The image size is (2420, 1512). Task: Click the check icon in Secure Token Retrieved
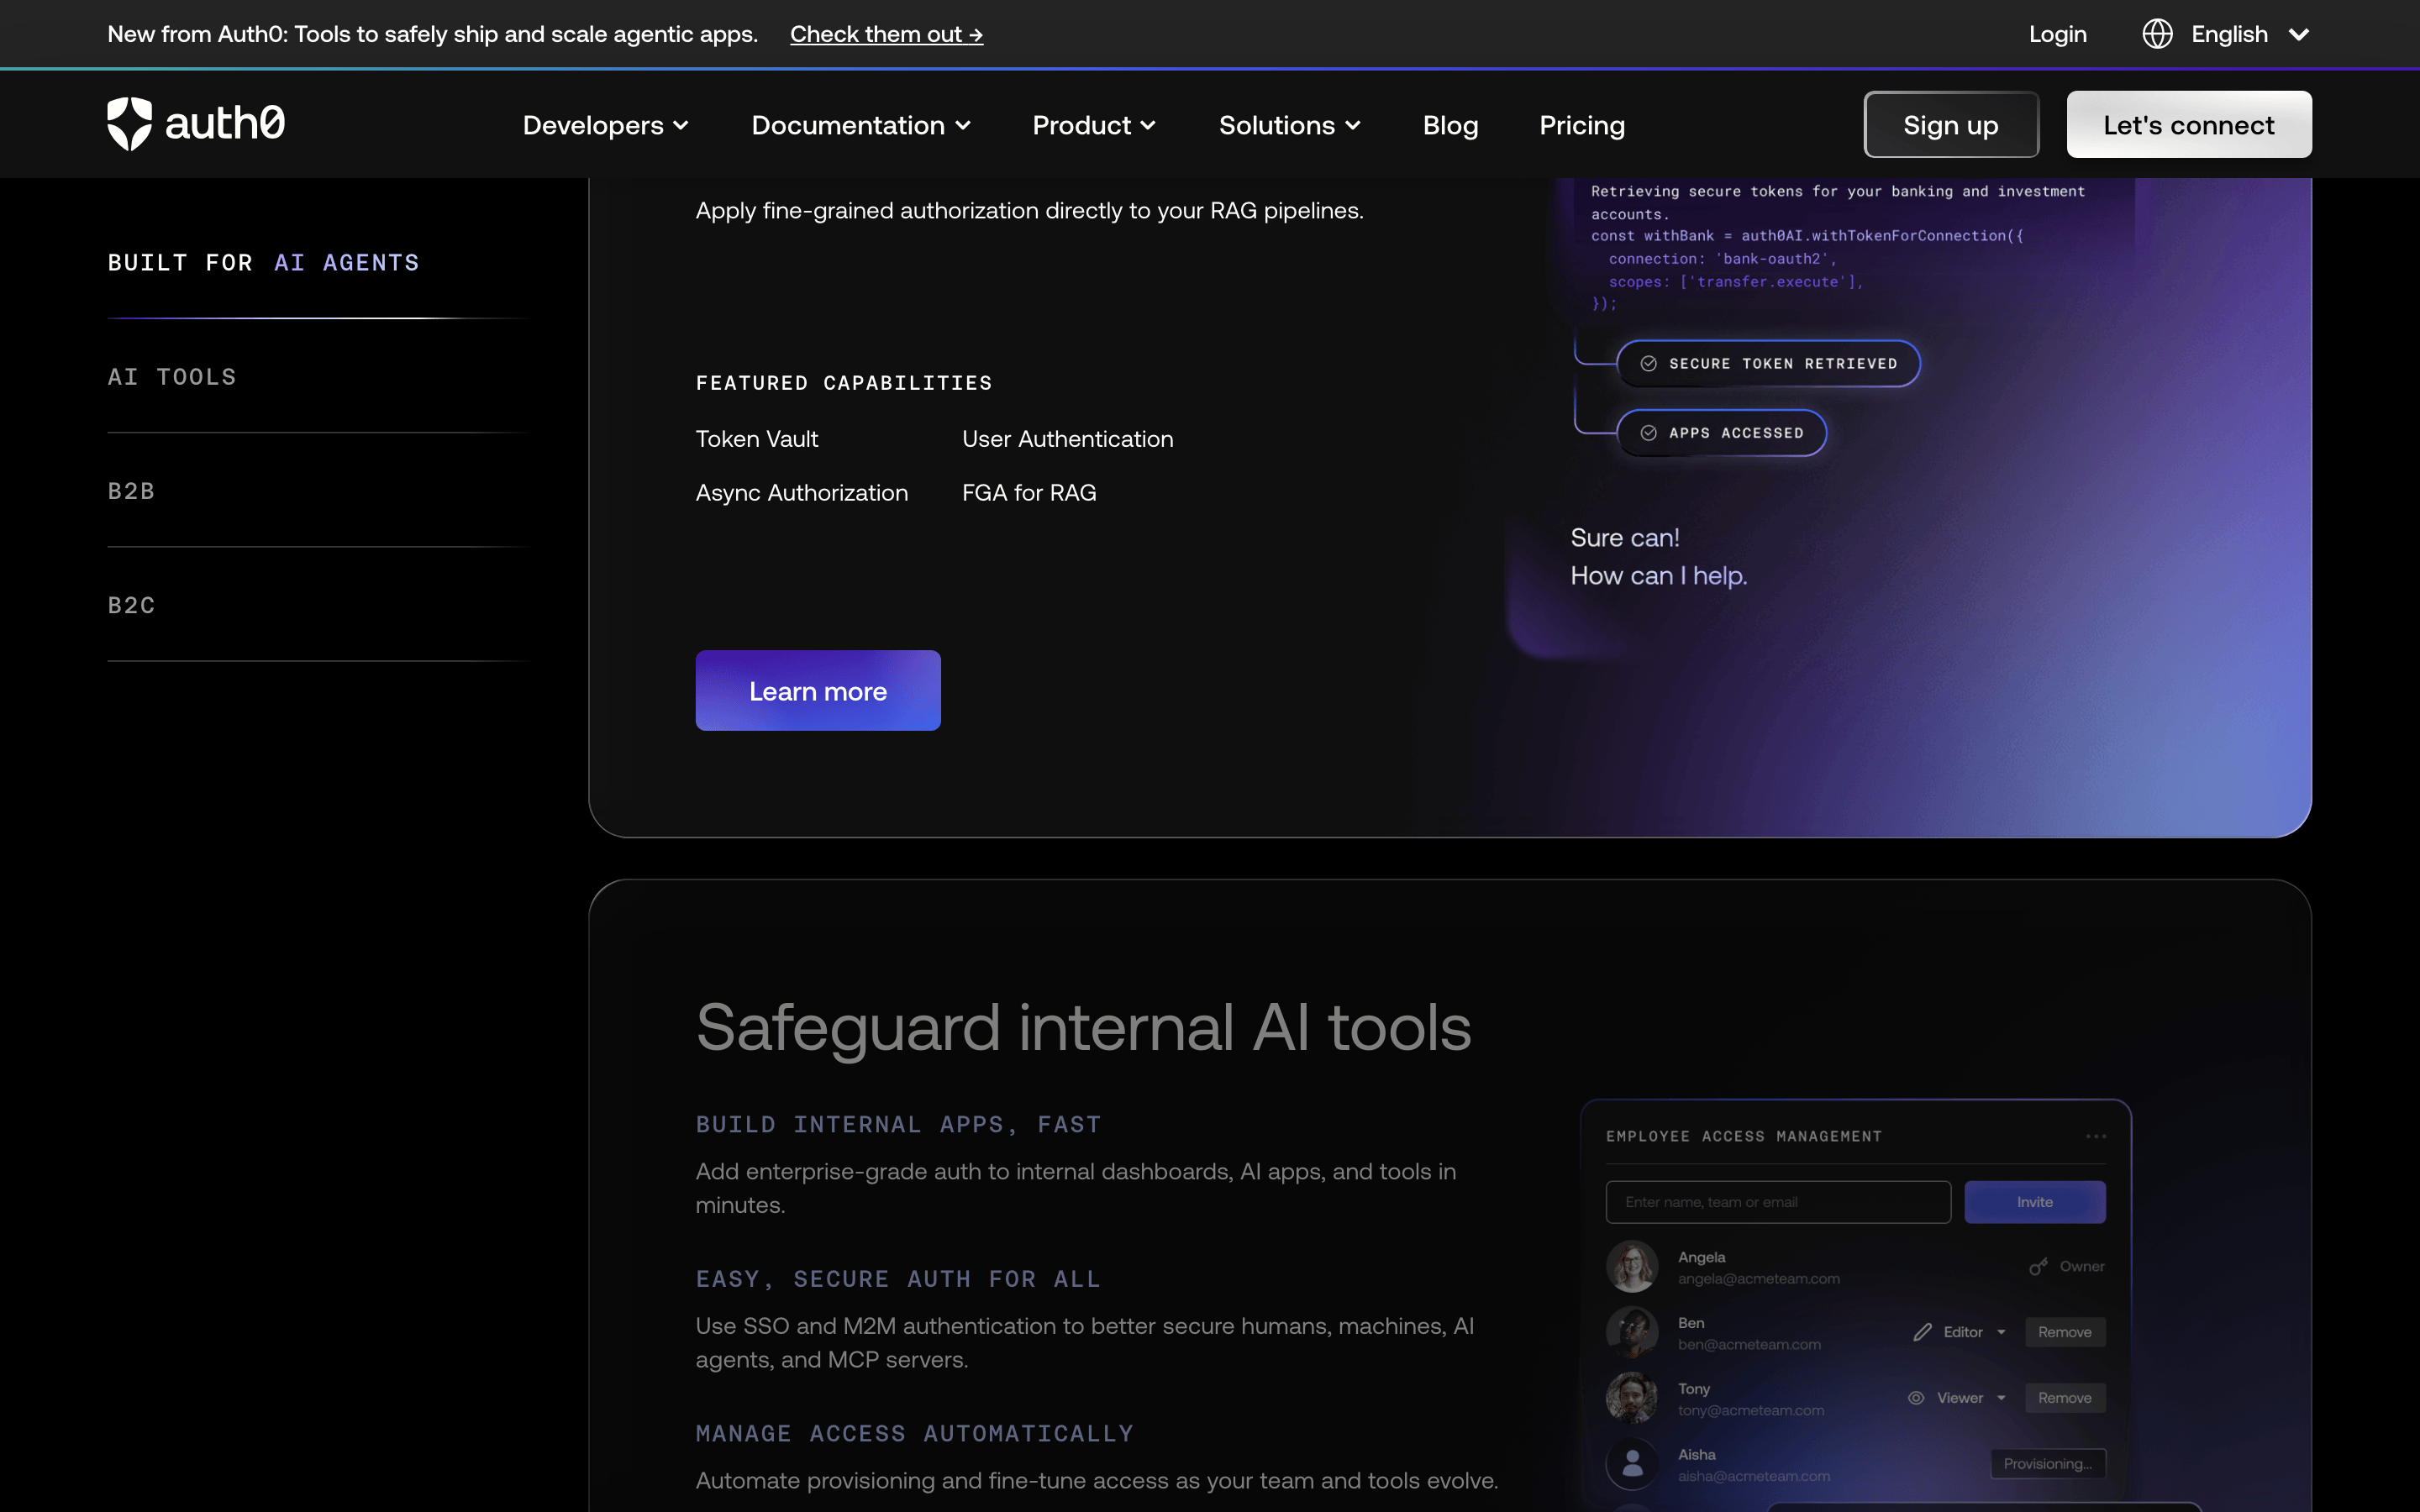[x=1649, y=364]
